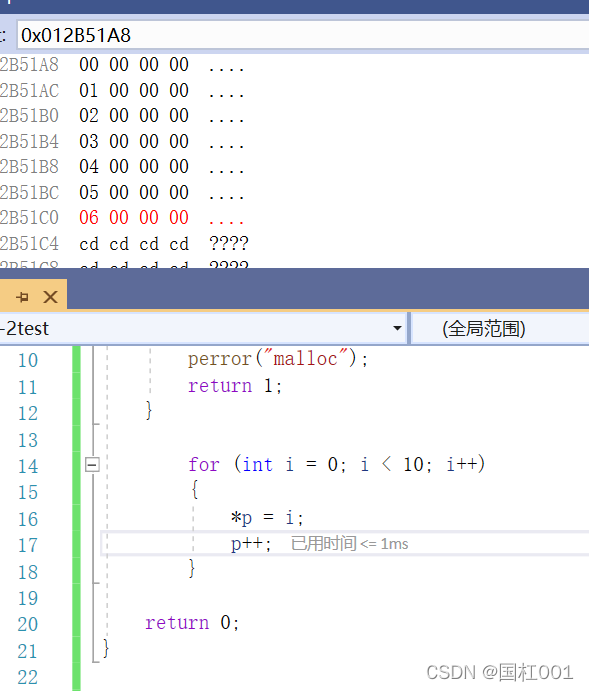Open the (全局范围) scope dropdown

pos(500,329)
